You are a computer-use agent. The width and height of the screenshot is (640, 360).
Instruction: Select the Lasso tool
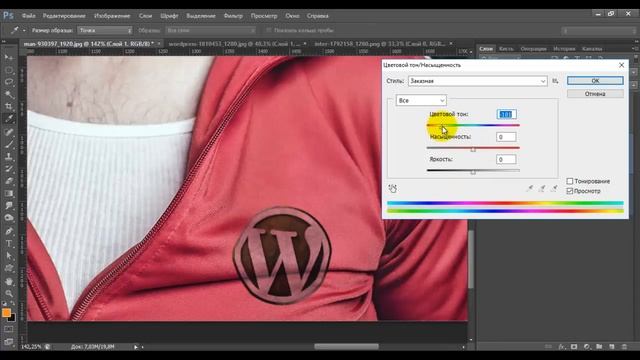click(x=9, y=82)
